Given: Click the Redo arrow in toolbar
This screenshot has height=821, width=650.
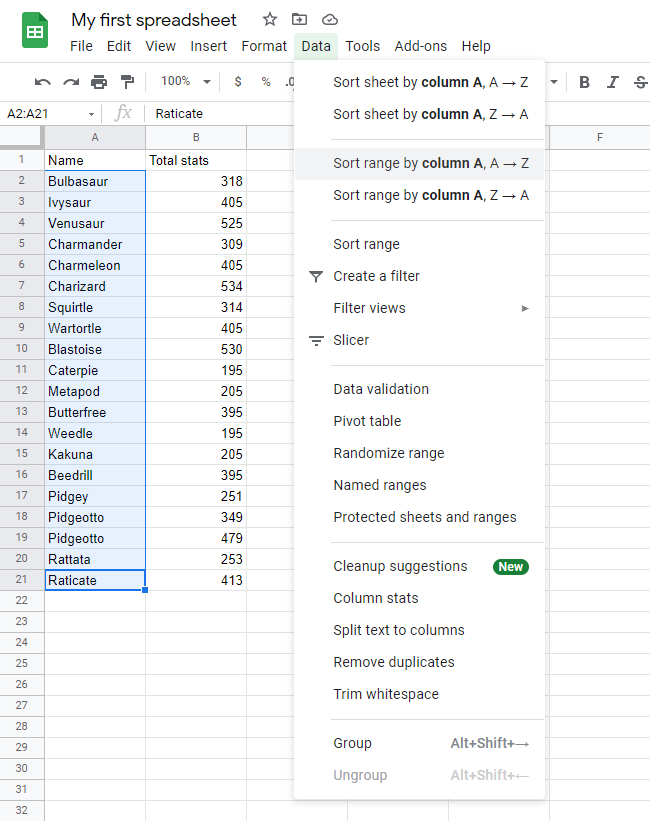Looking at the screenshot, I should [x=71, y=82].
